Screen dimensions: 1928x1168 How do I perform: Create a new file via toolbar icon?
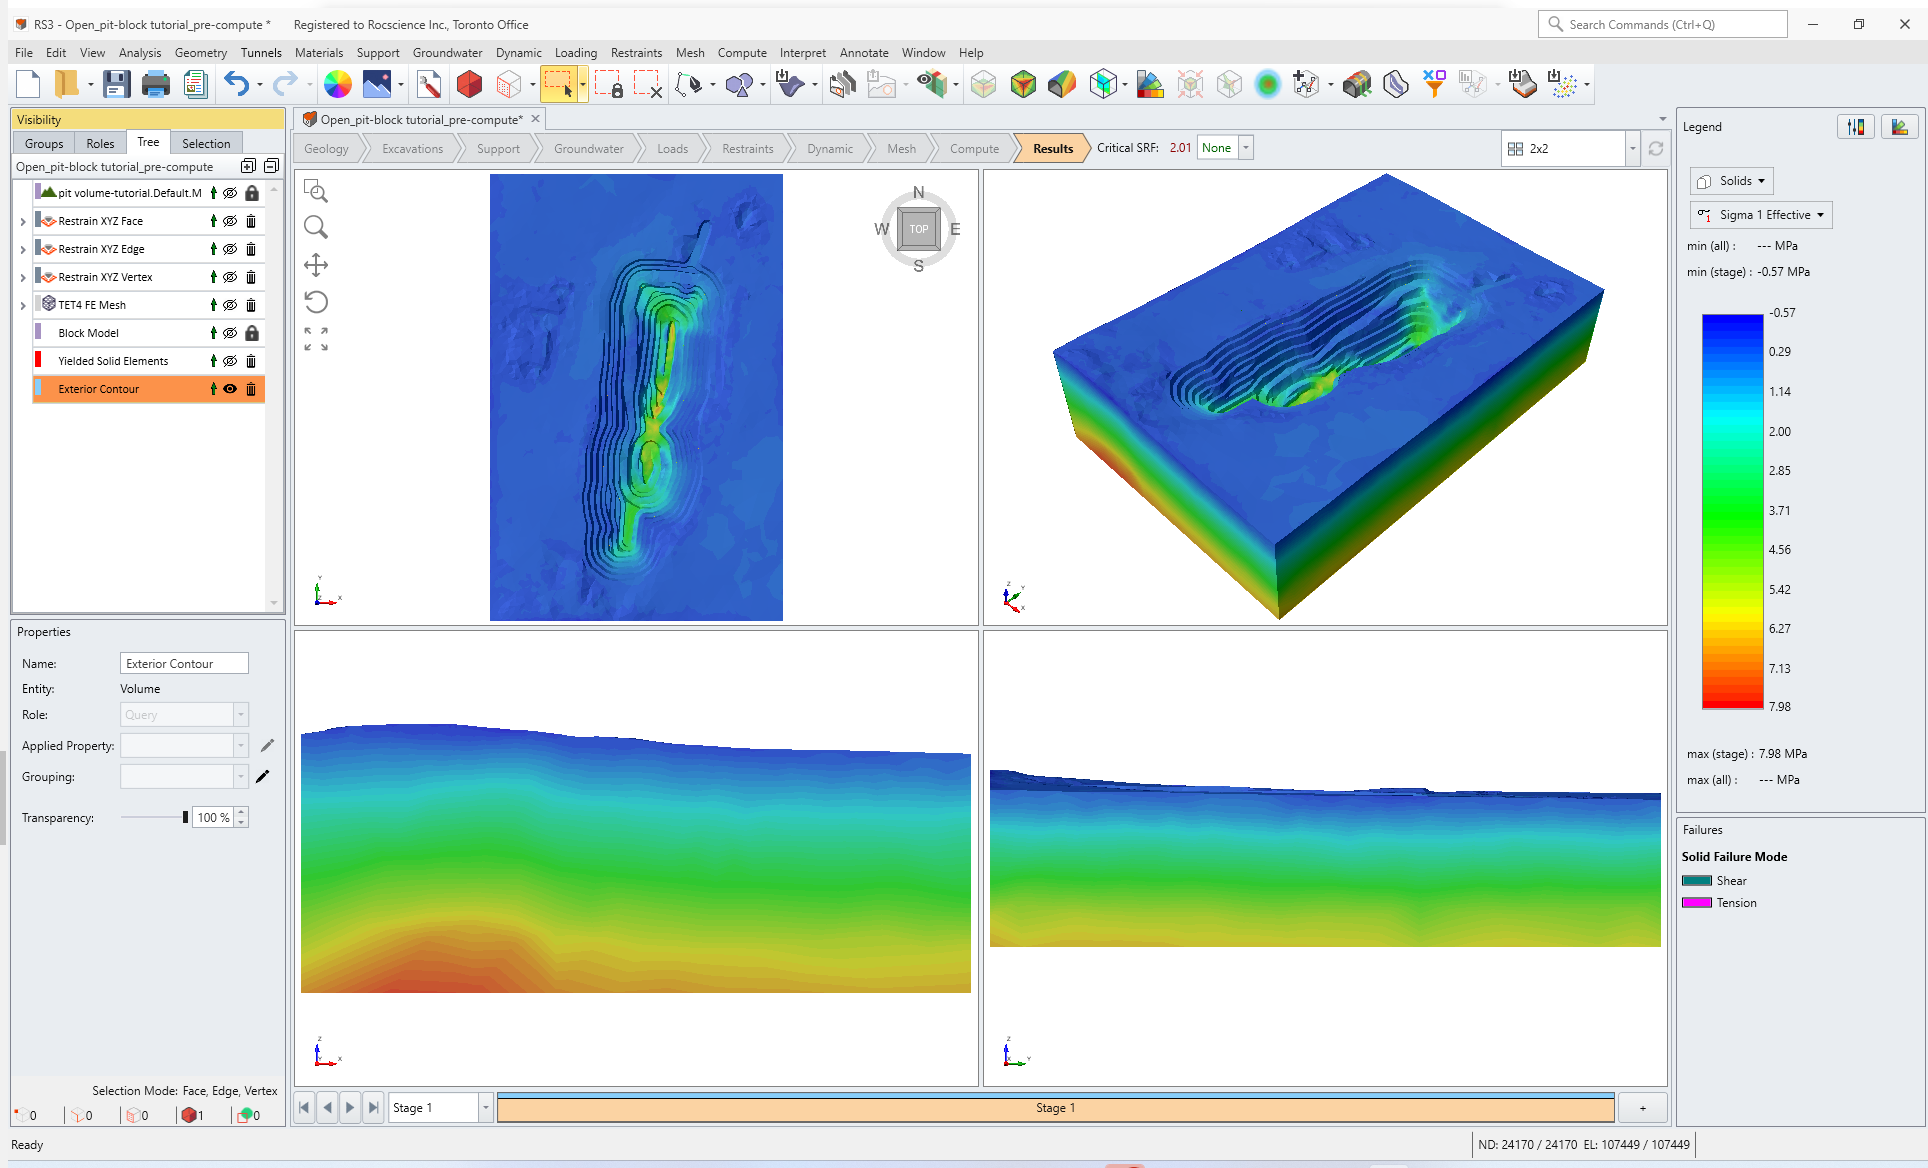click(28, 85)
